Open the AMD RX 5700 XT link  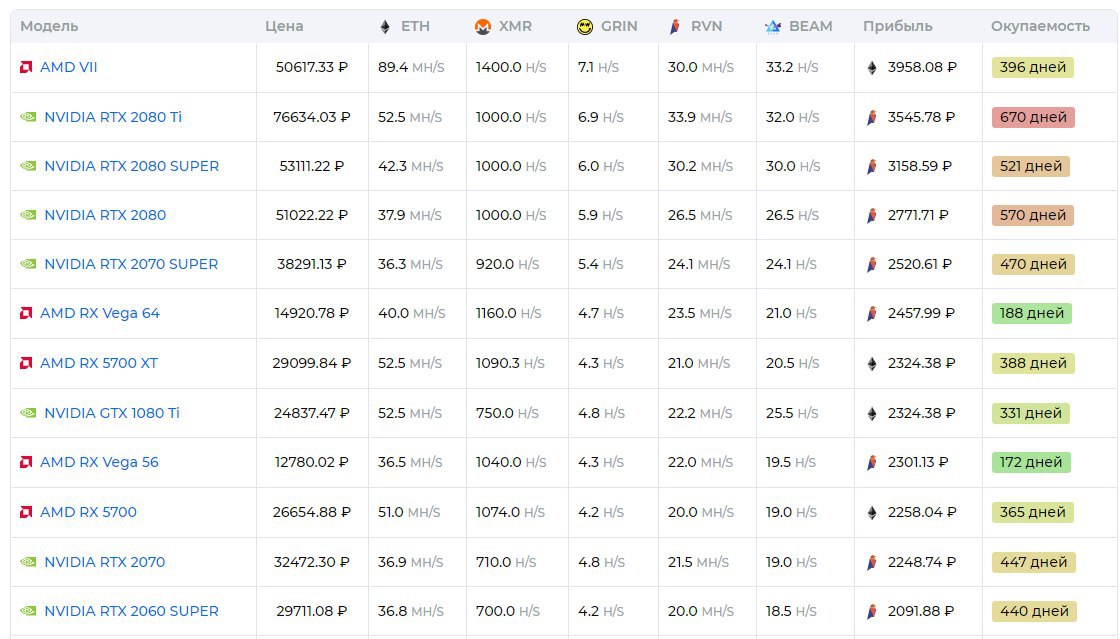click(99, 363)
